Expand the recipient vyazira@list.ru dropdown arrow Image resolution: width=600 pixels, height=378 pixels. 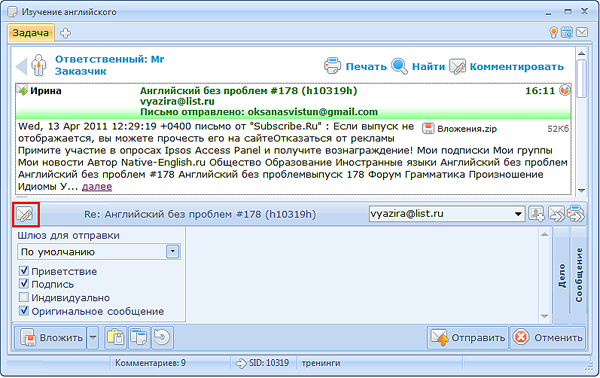coord(518,214)
